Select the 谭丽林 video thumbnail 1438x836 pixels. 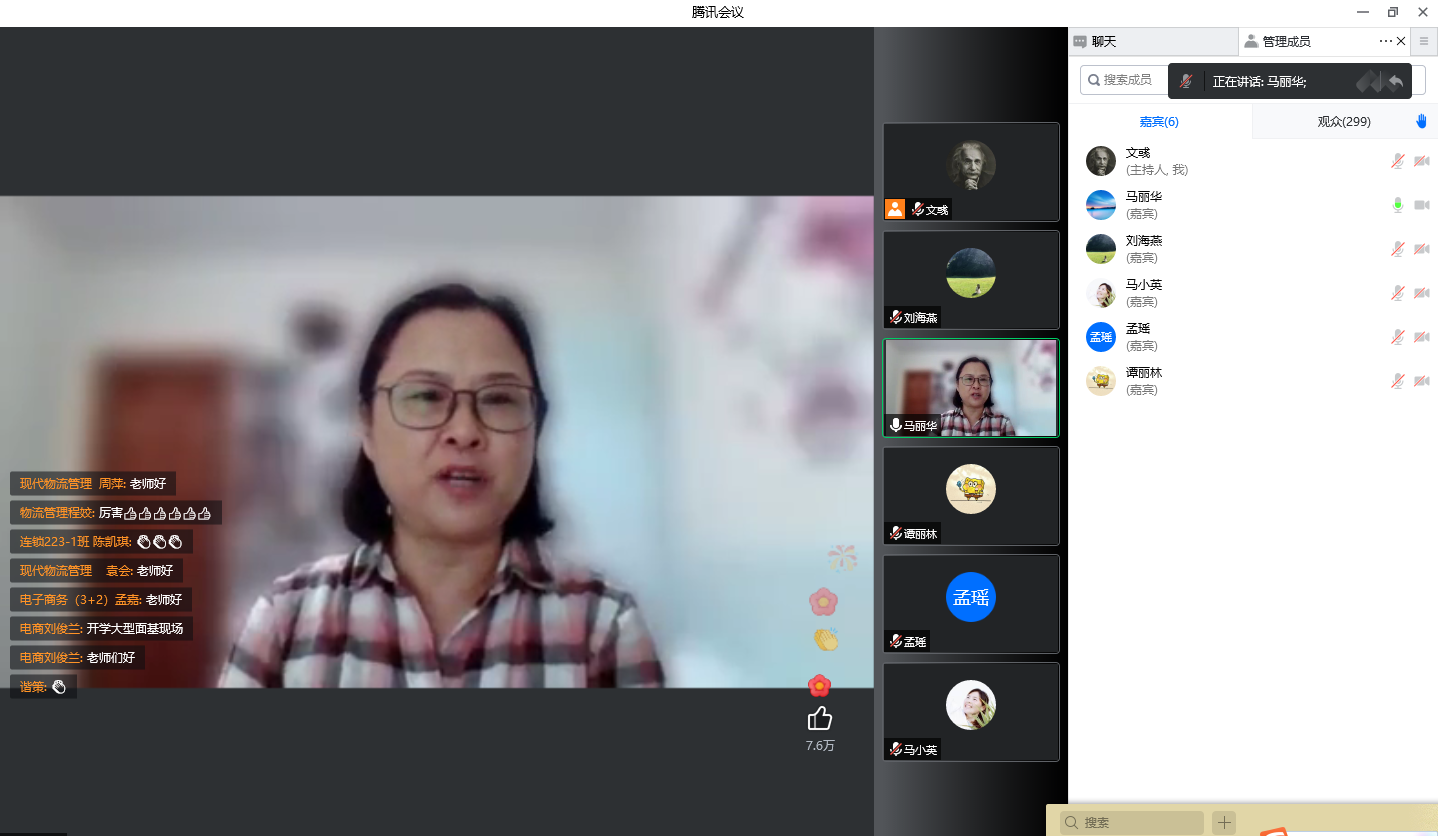pos(971,496)
